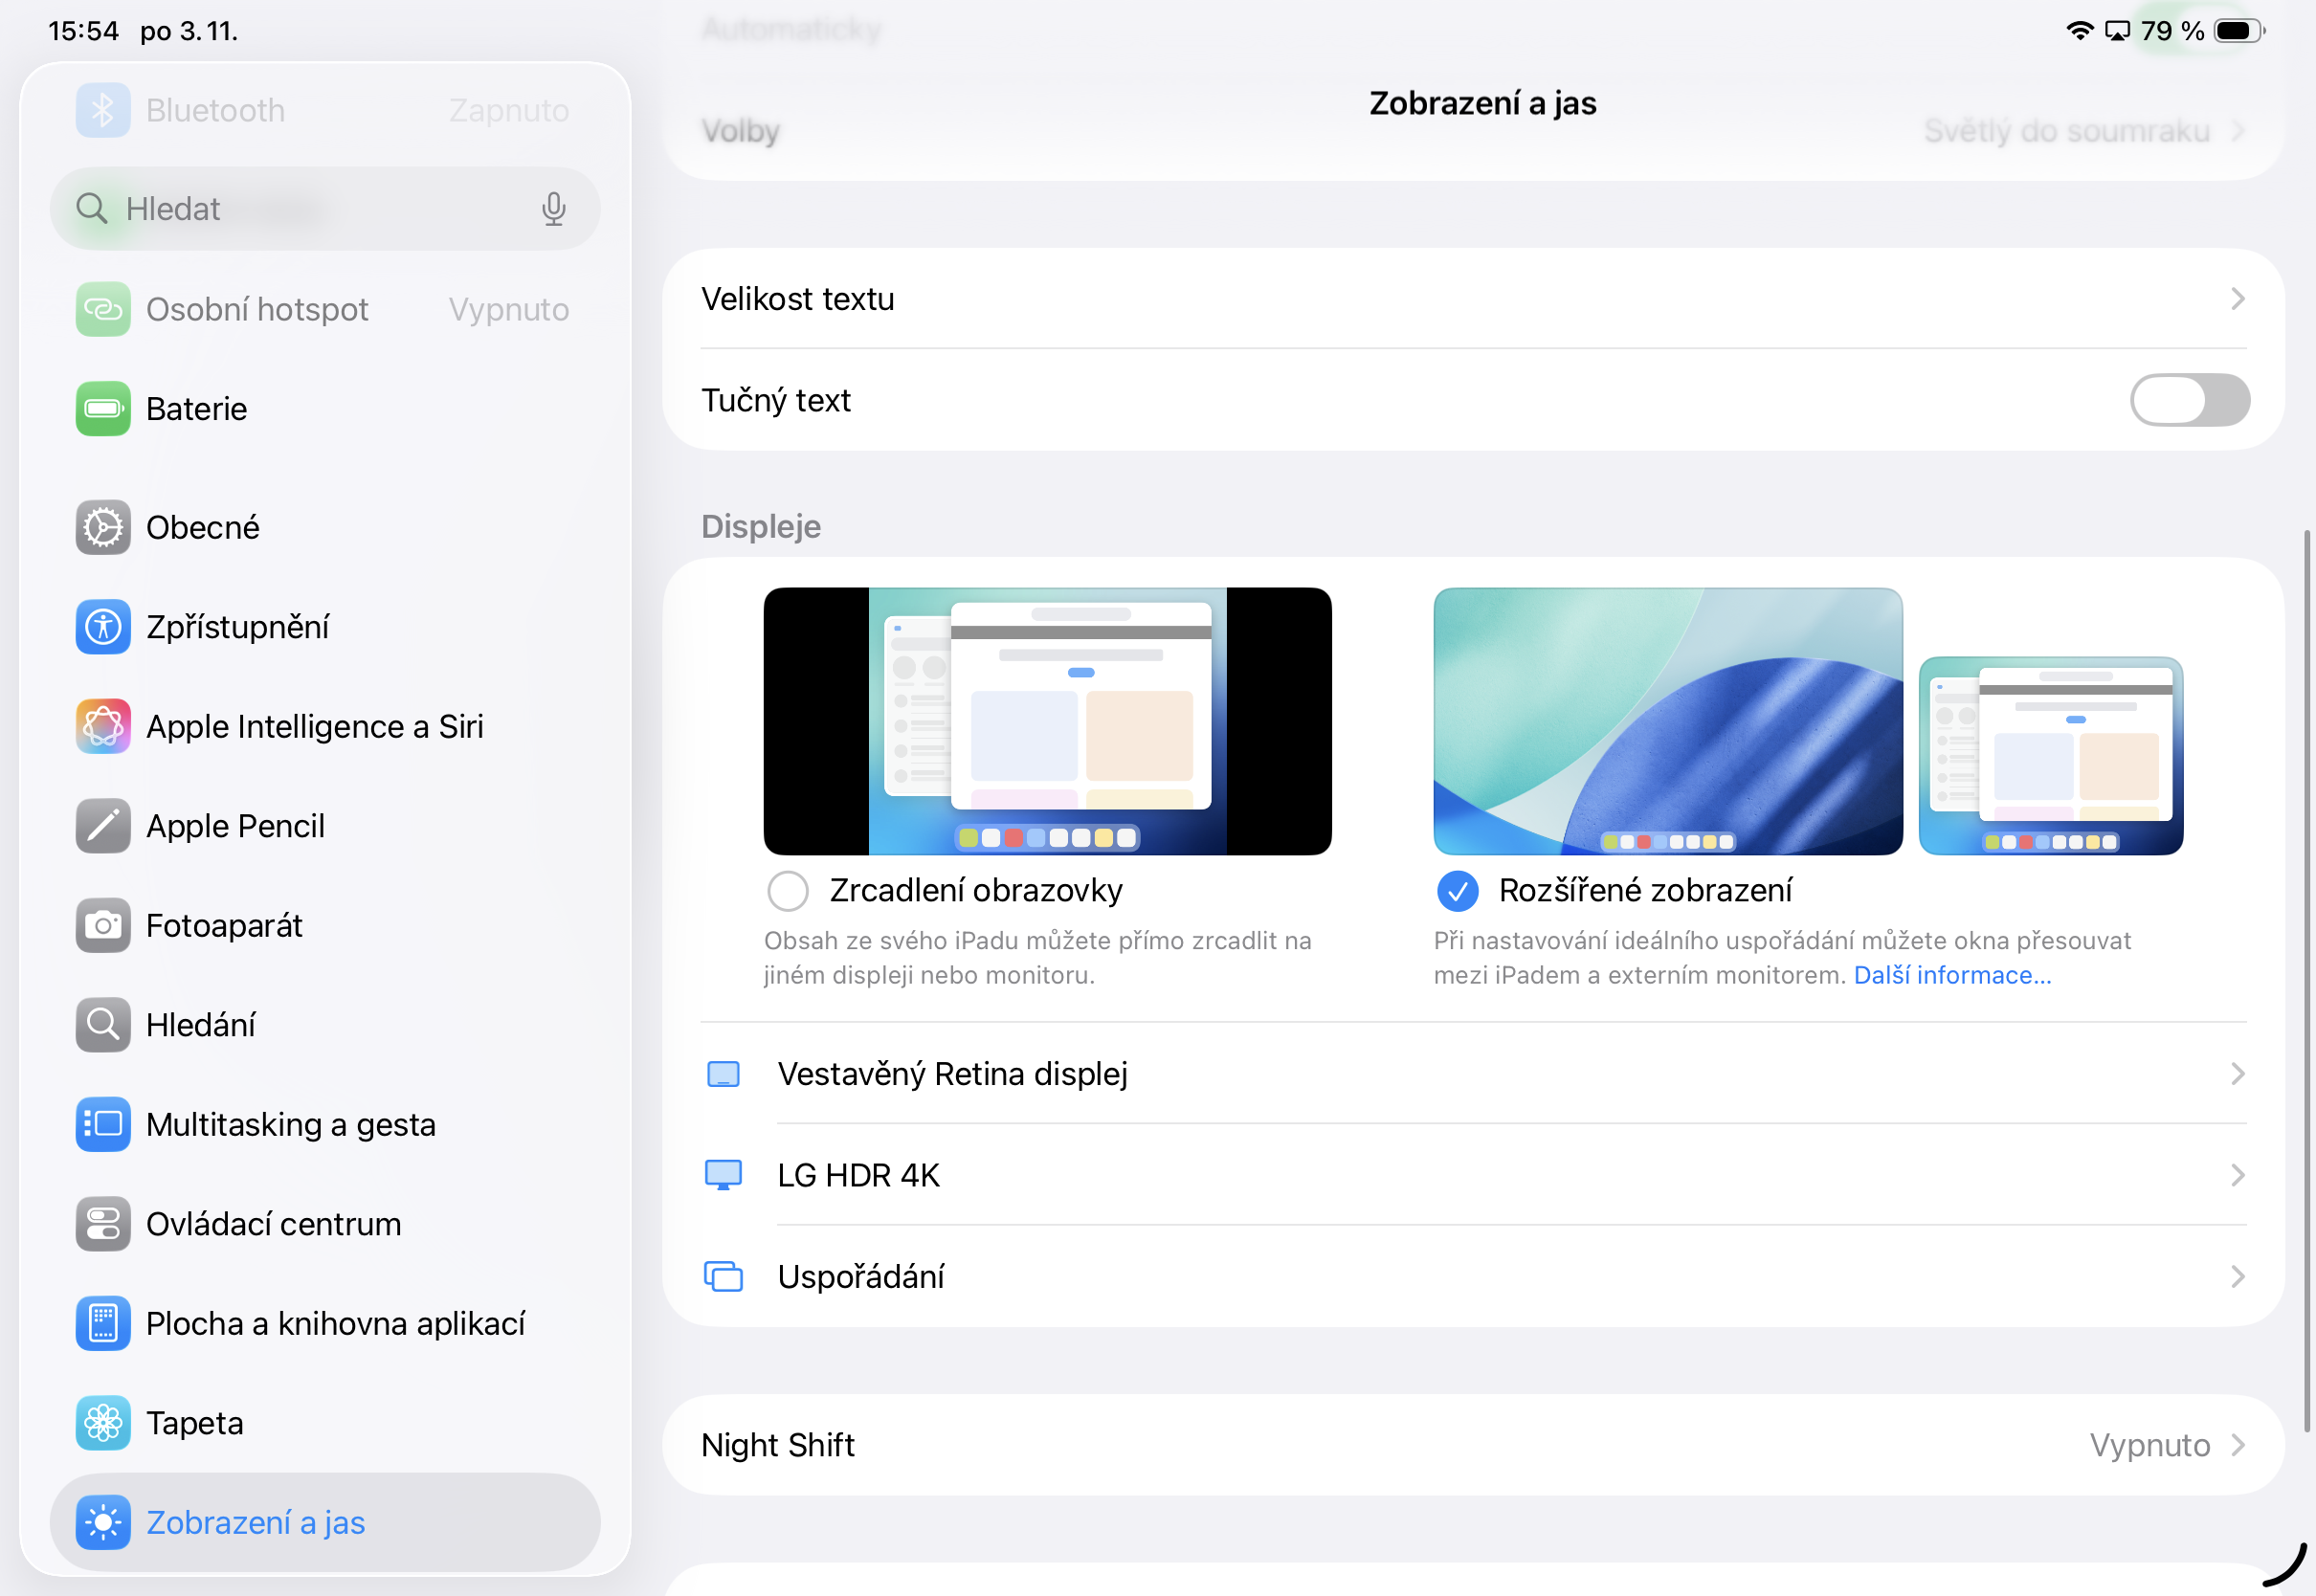Open Bateria settings via battery icon
The height and width of the screenshot is (1596, 2316).
(103, 409)
